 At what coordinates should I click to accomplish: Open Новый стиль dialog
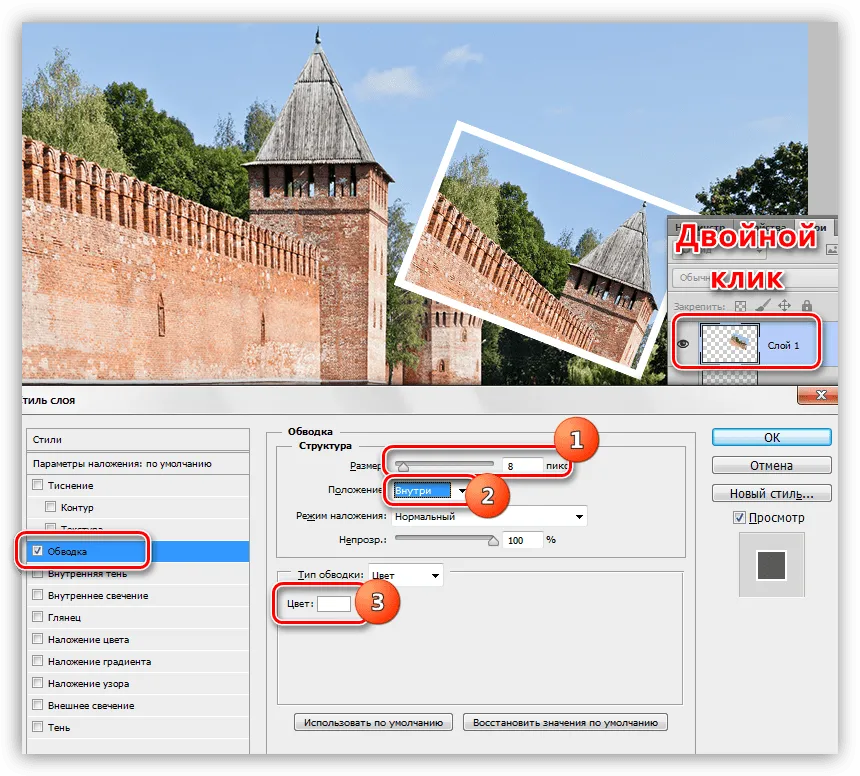(x=772, y=493)
